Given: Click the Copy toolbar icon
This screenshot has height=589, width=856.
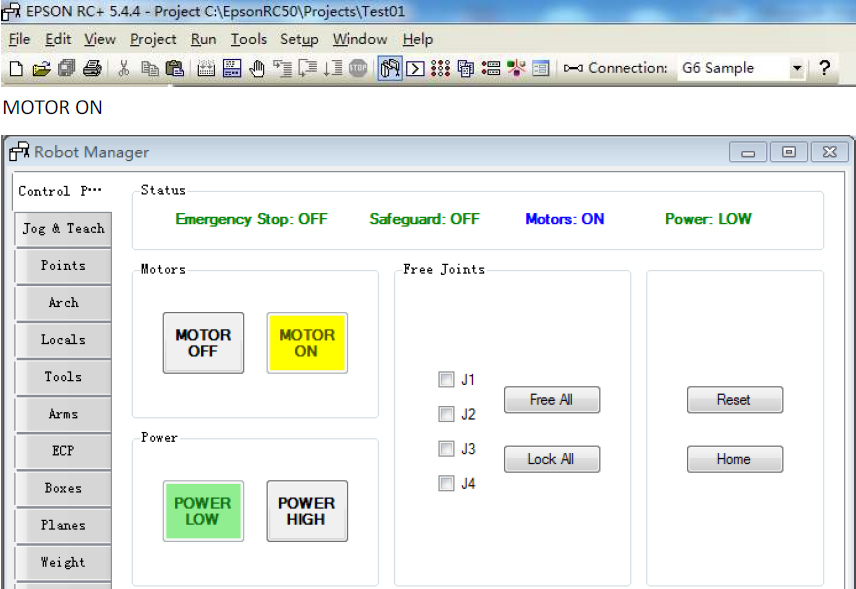Looking at the screenshot, I should coord(149,68).
